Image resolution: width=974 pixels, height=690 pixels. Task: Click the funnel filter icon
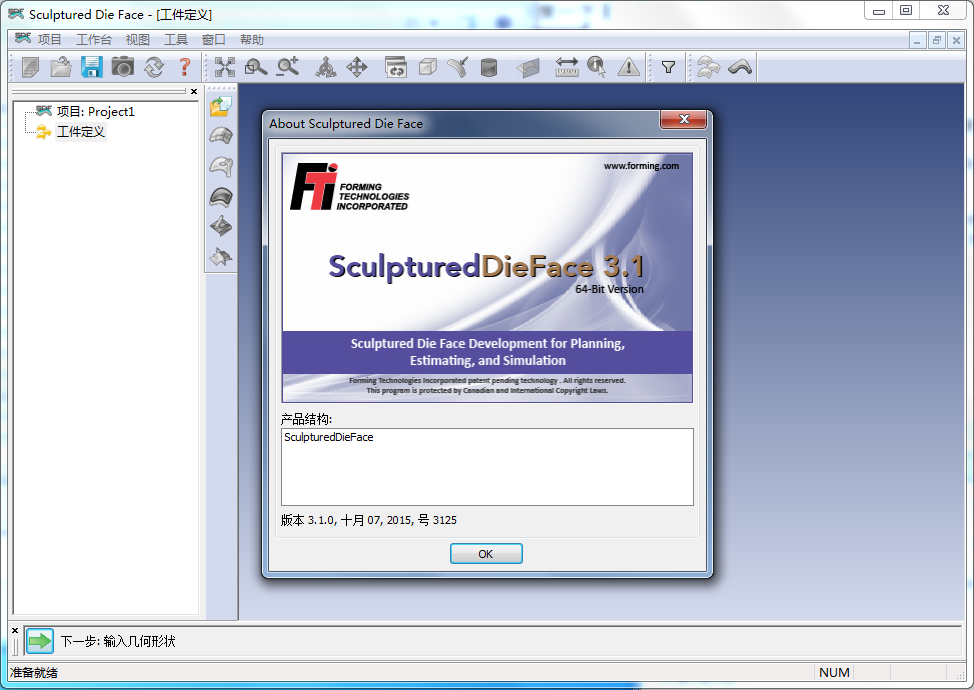coord(668,67)
